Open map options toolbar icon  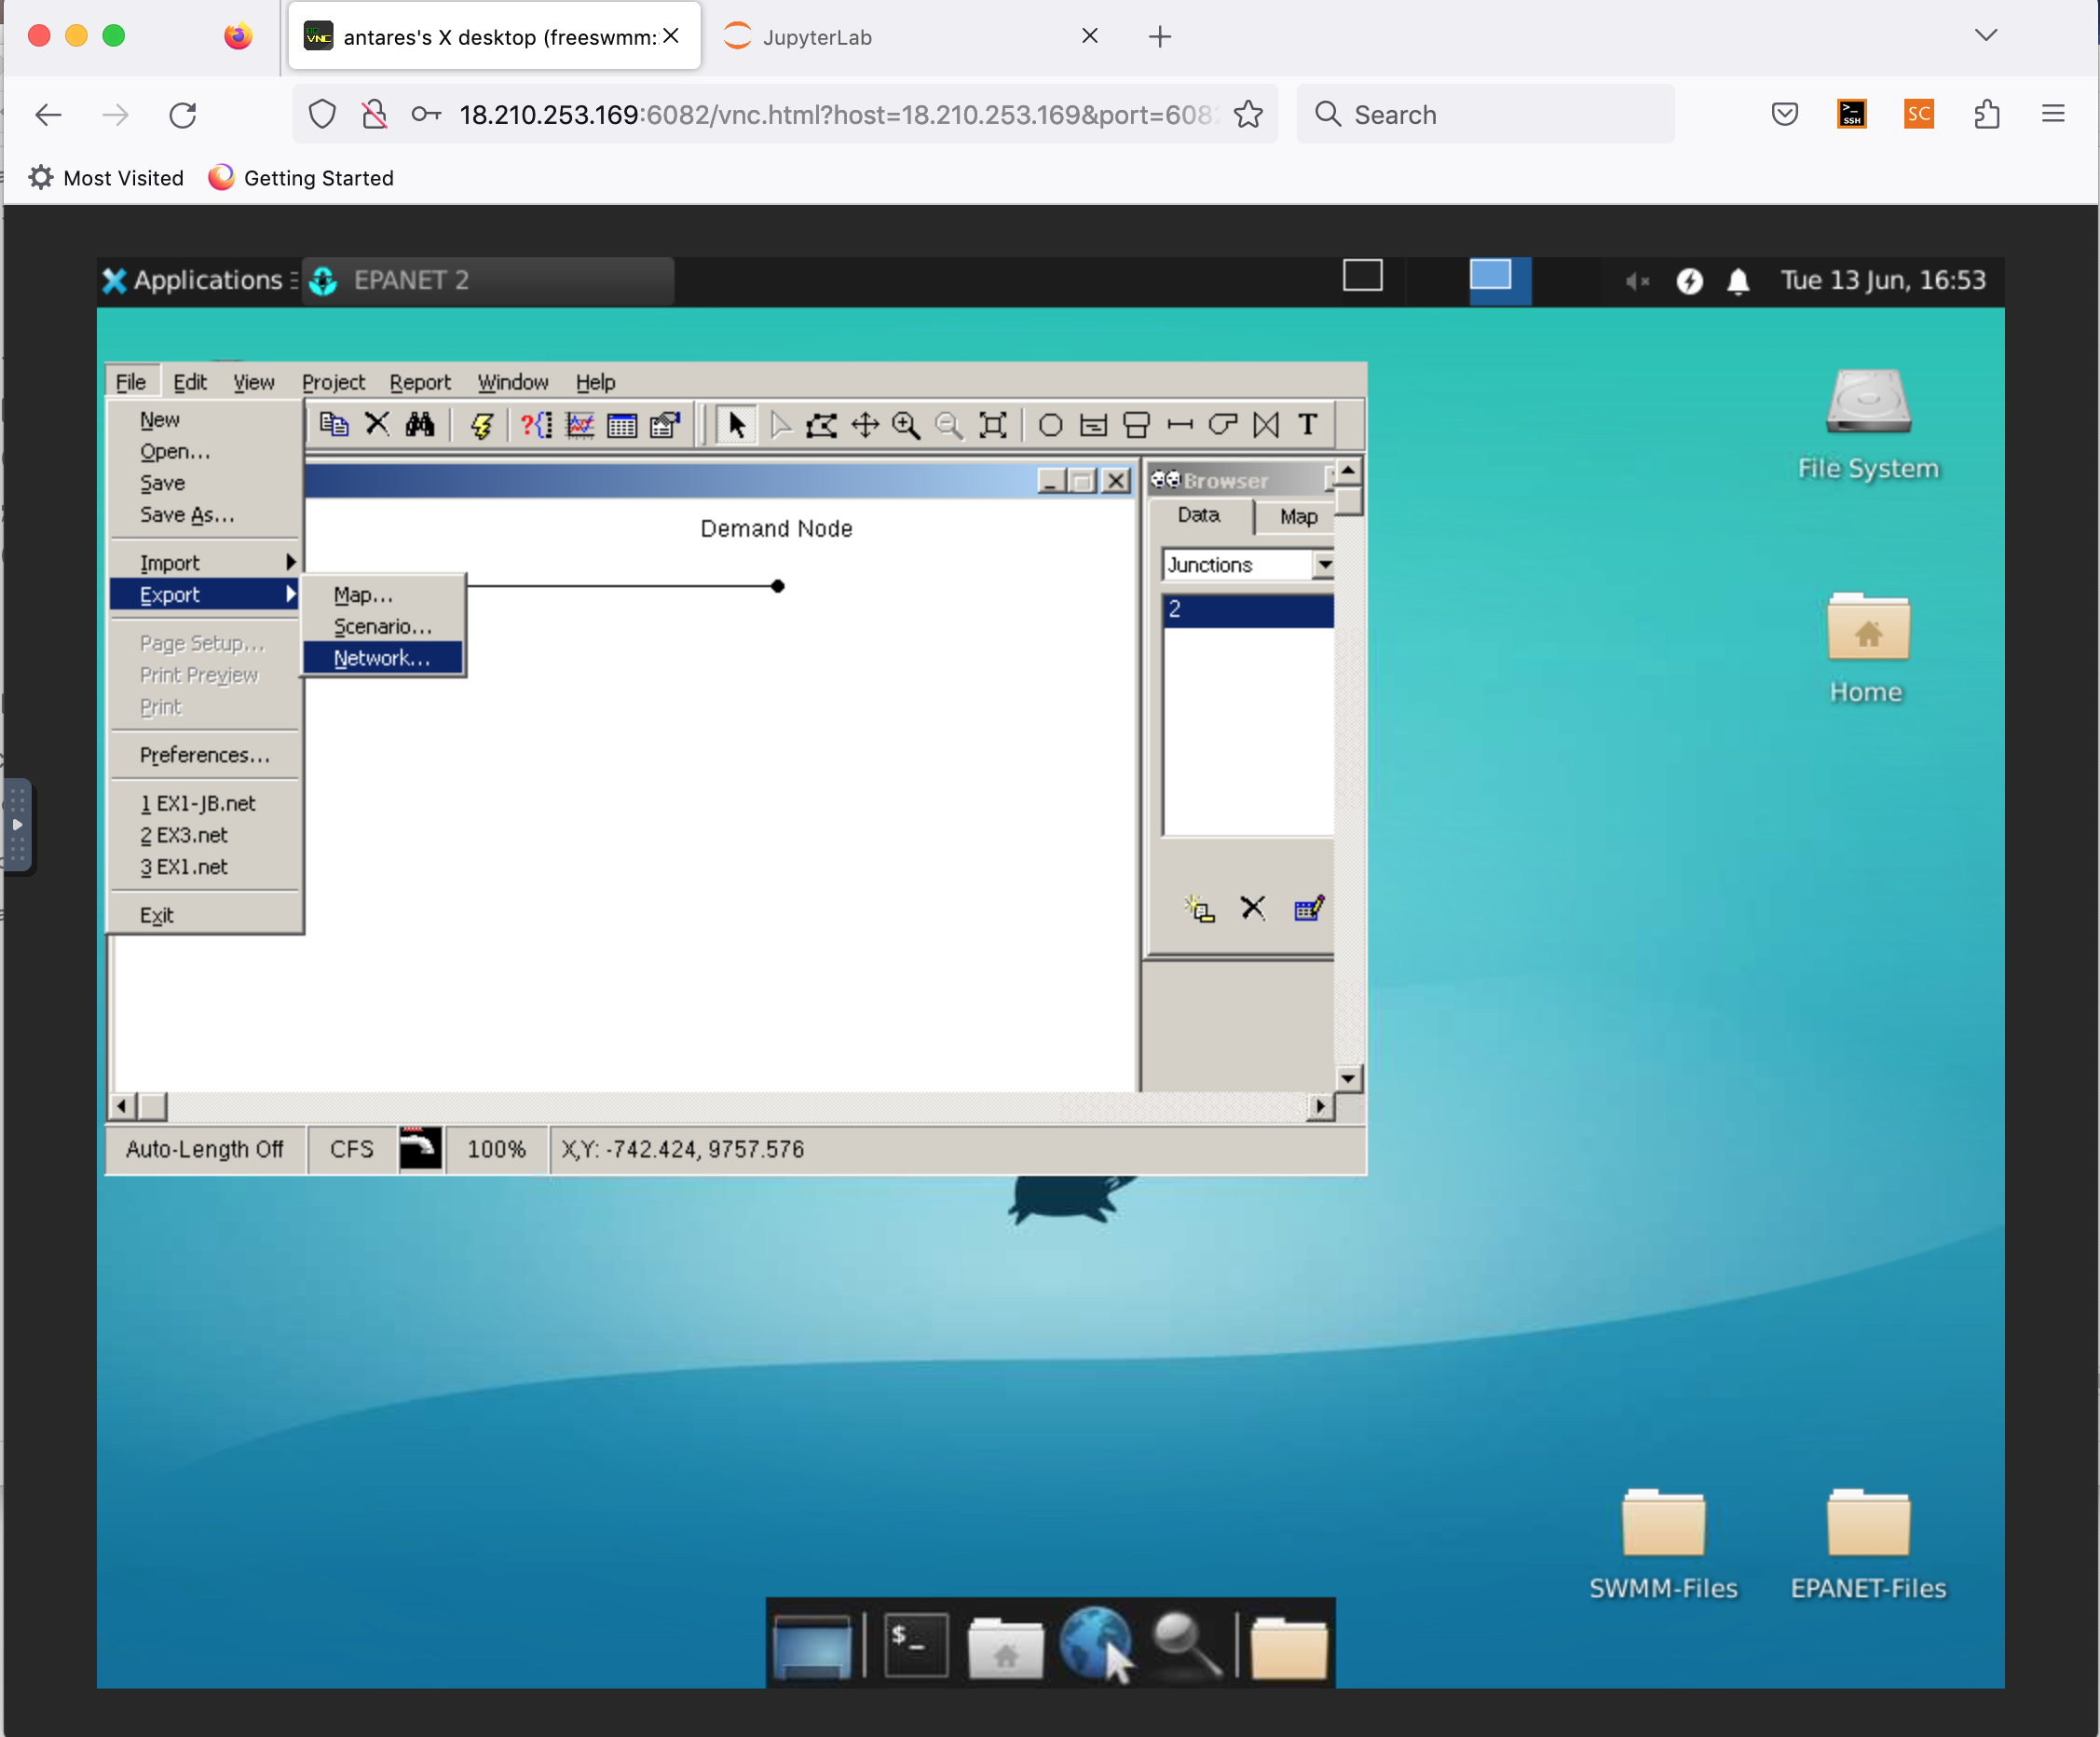click(x=665, y=425)
